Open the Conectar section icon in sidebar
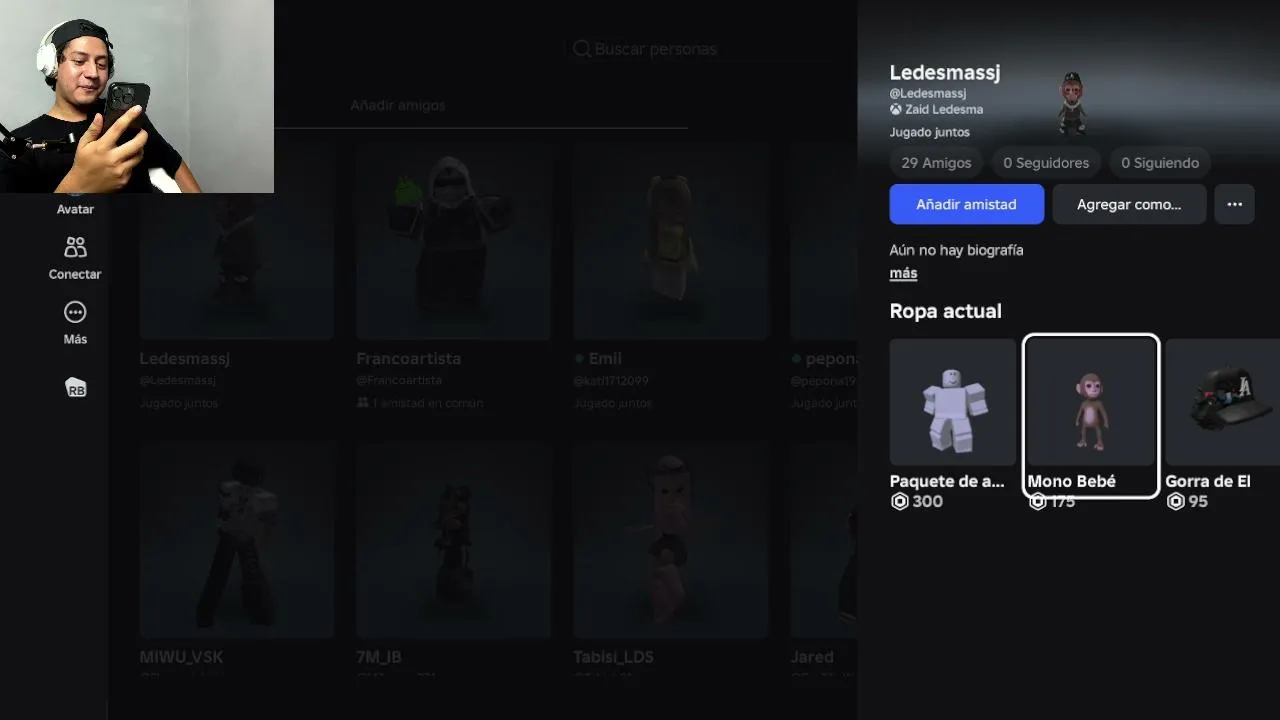Image resolution: width=1280 pixels, height=720 pixels. [75, 247]
